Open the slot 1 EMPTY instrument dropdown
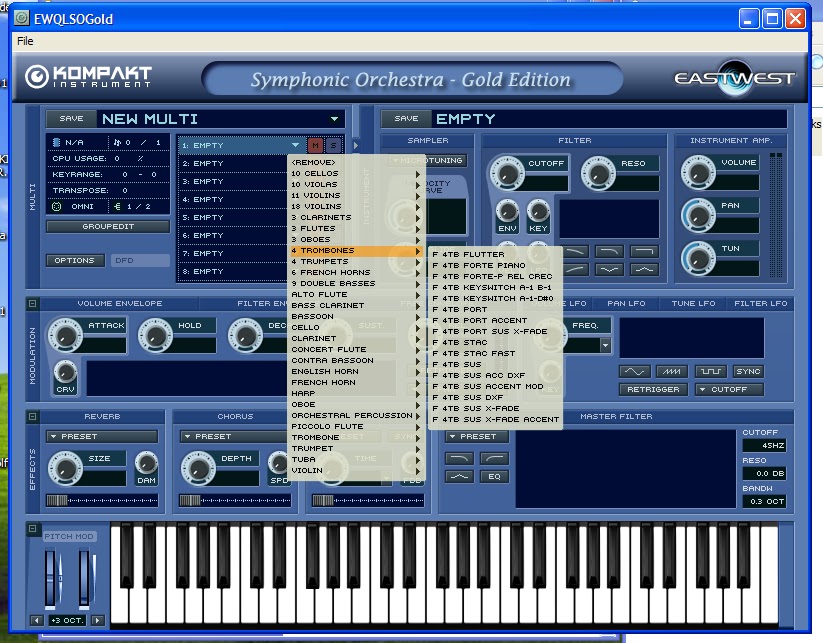 coord(295,145)
